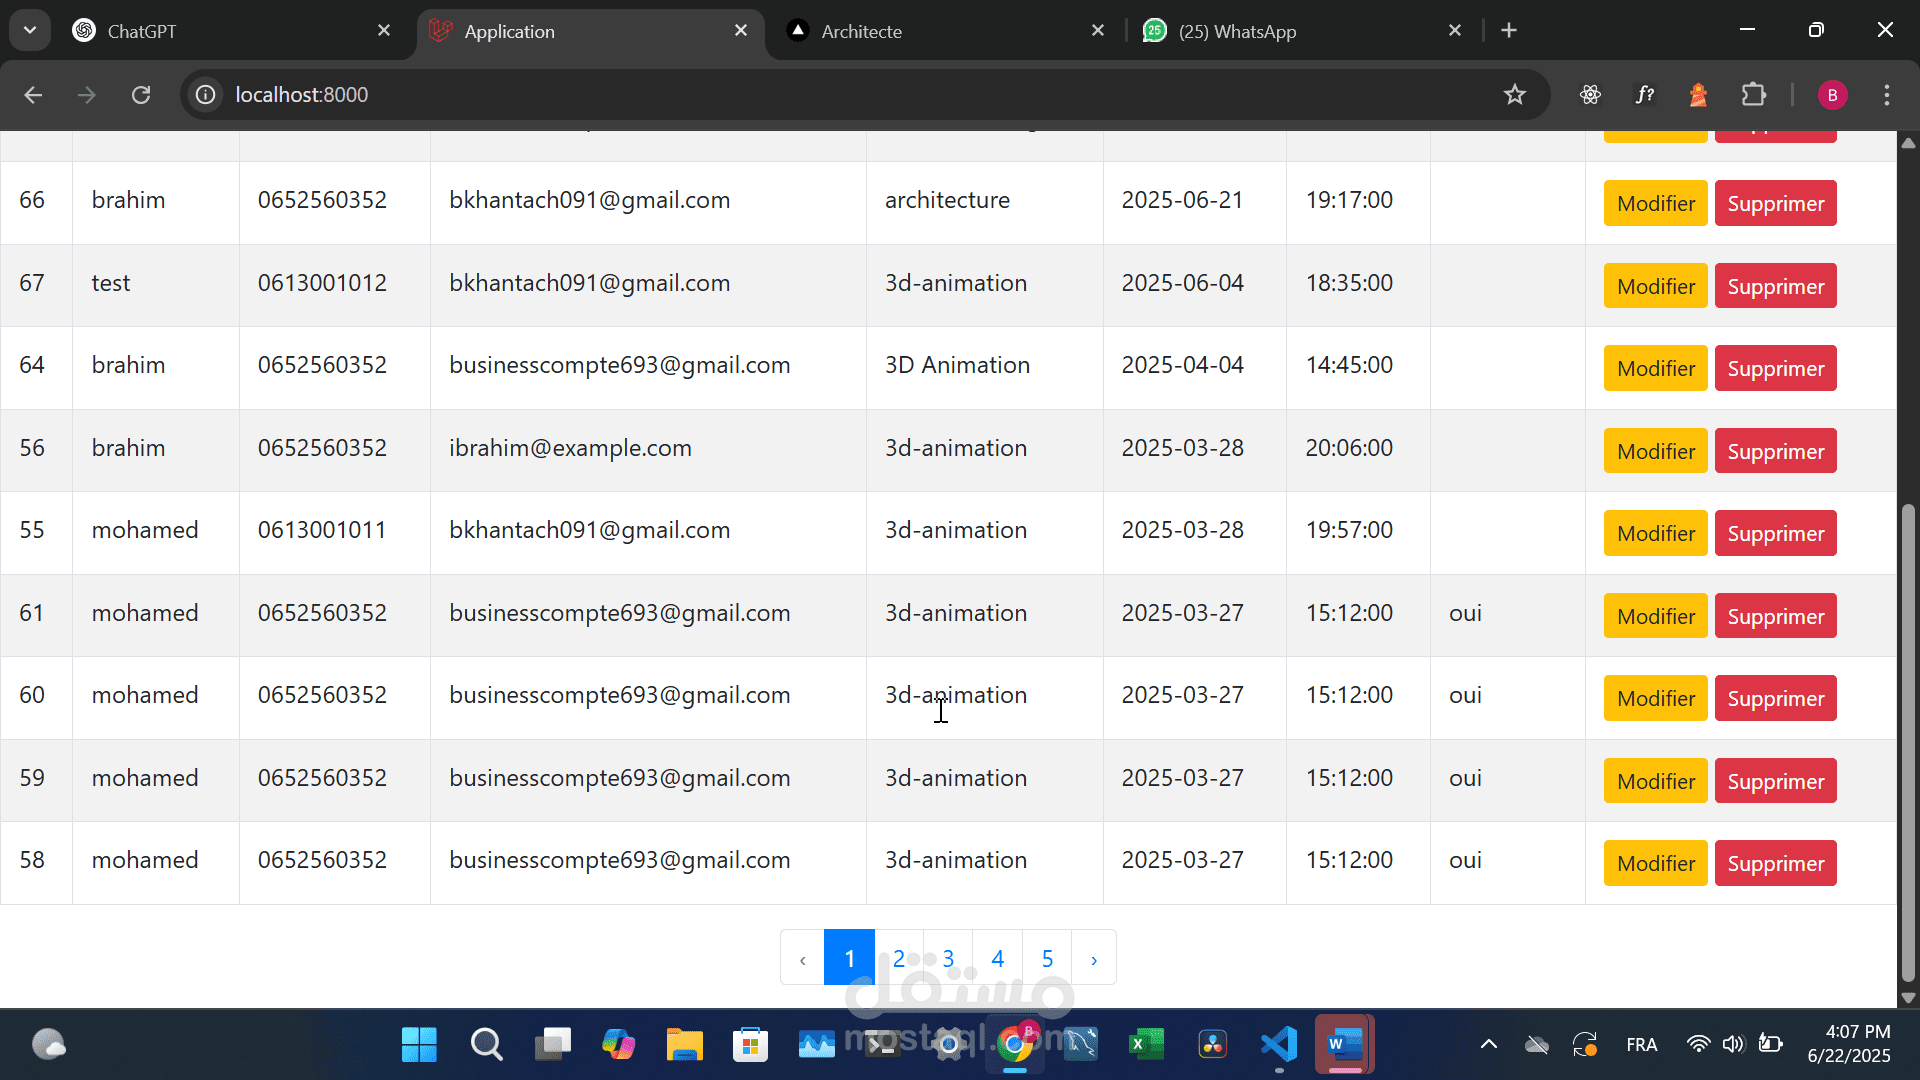Click Modifier for row 66
The width and height of the screenshot is (1920, 1080).
pos(1655,203)
